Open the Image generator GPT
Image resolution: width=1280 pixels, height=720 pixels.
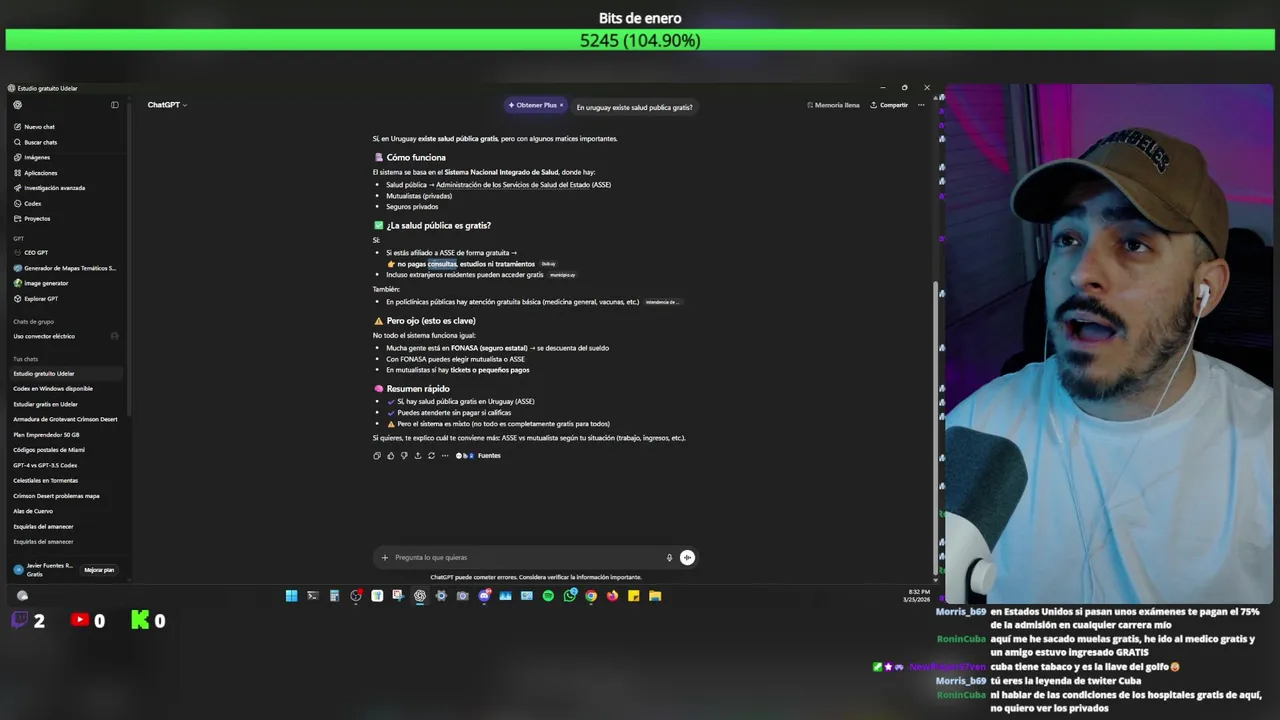pyautogui.click(x=46, y=283)
